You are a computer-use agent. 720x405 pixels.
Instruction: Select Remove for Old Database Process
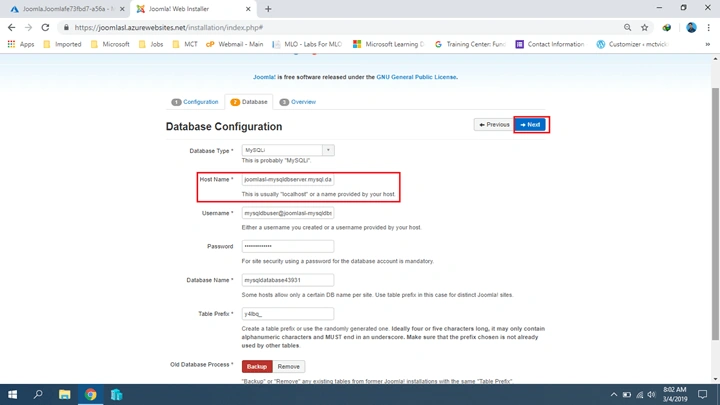pos(288,366)
